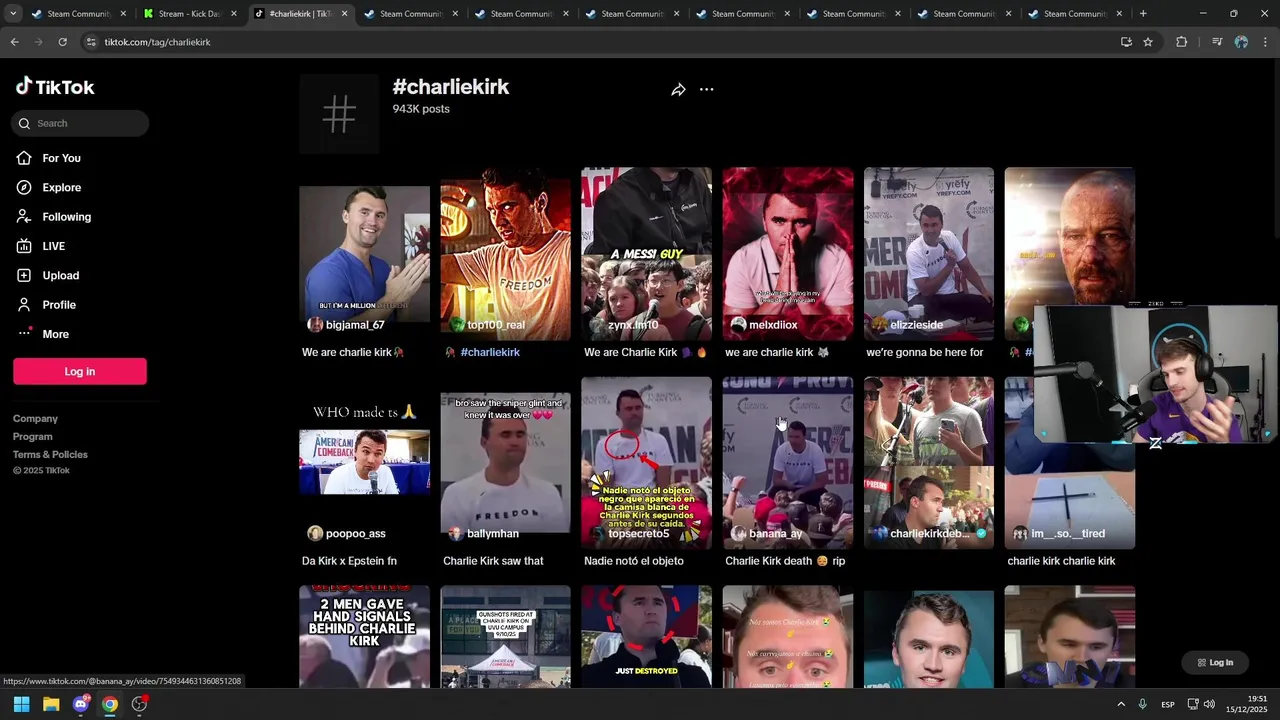Expand the tab search dropdown arrow
Viewport: 1280px width, 720px height.
pos(13,14)
